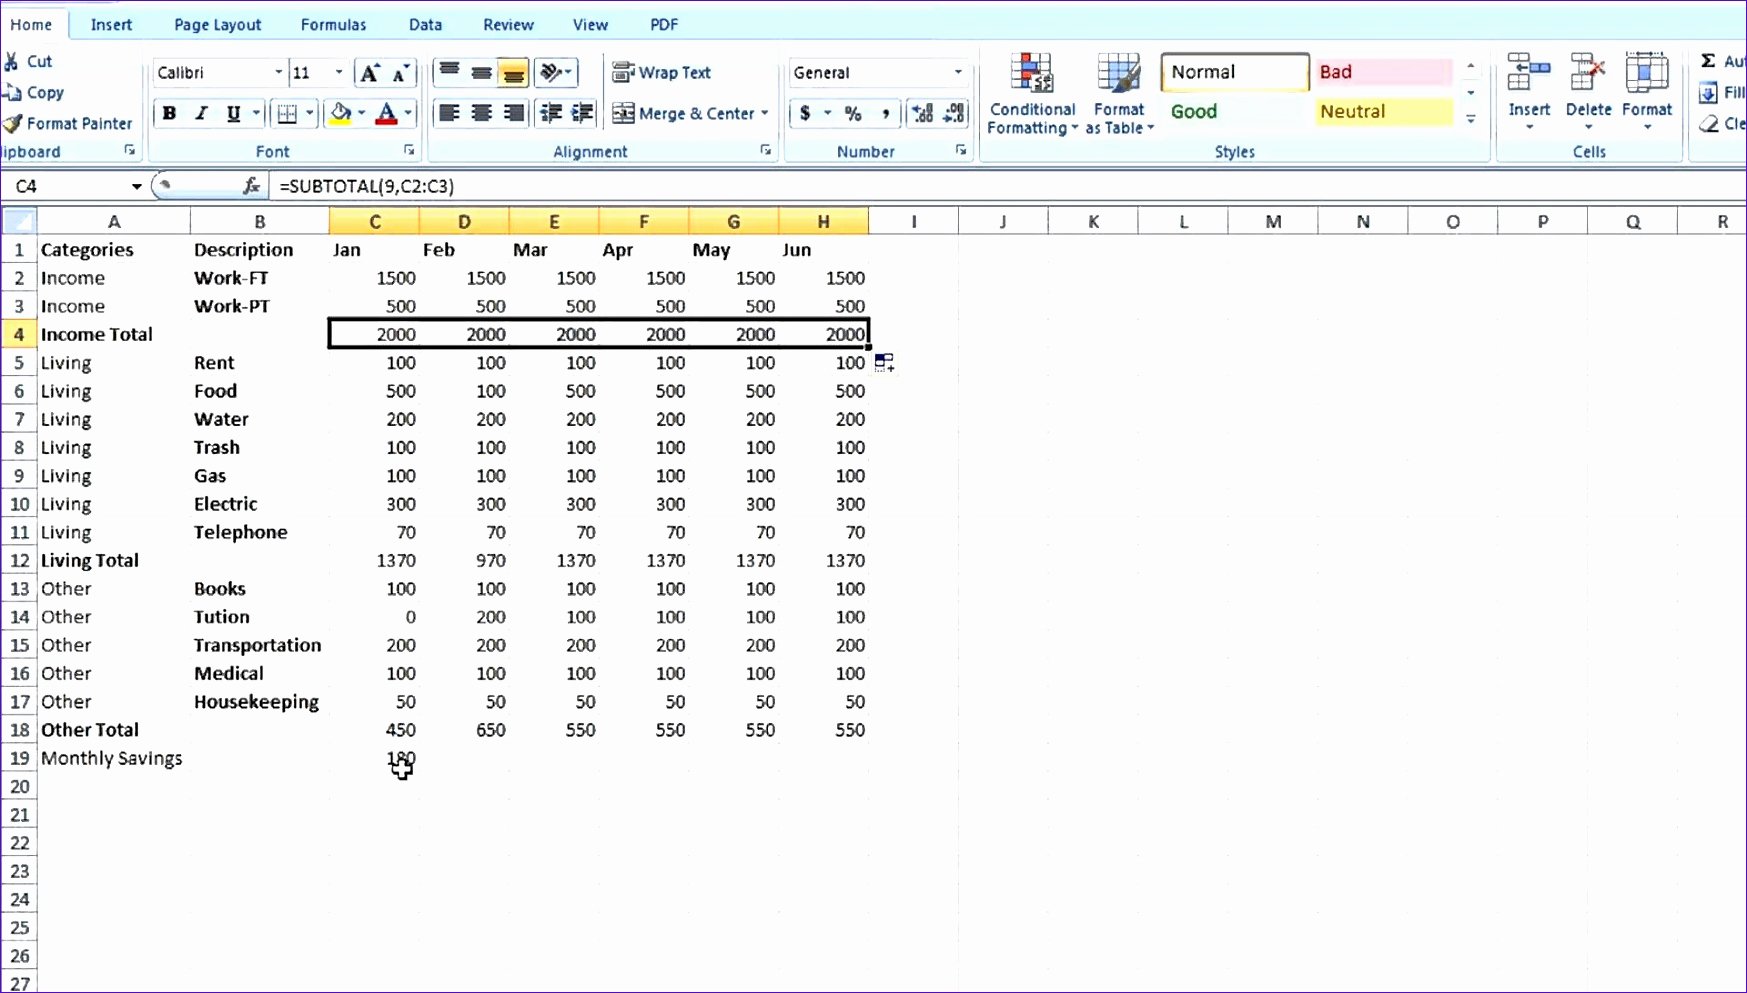Toggle Underline formatting

click(233, 113)
